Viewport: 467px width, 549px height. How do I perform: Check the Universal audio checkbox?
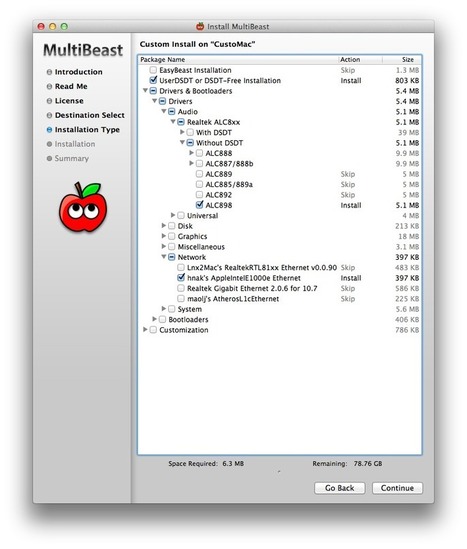181,216
